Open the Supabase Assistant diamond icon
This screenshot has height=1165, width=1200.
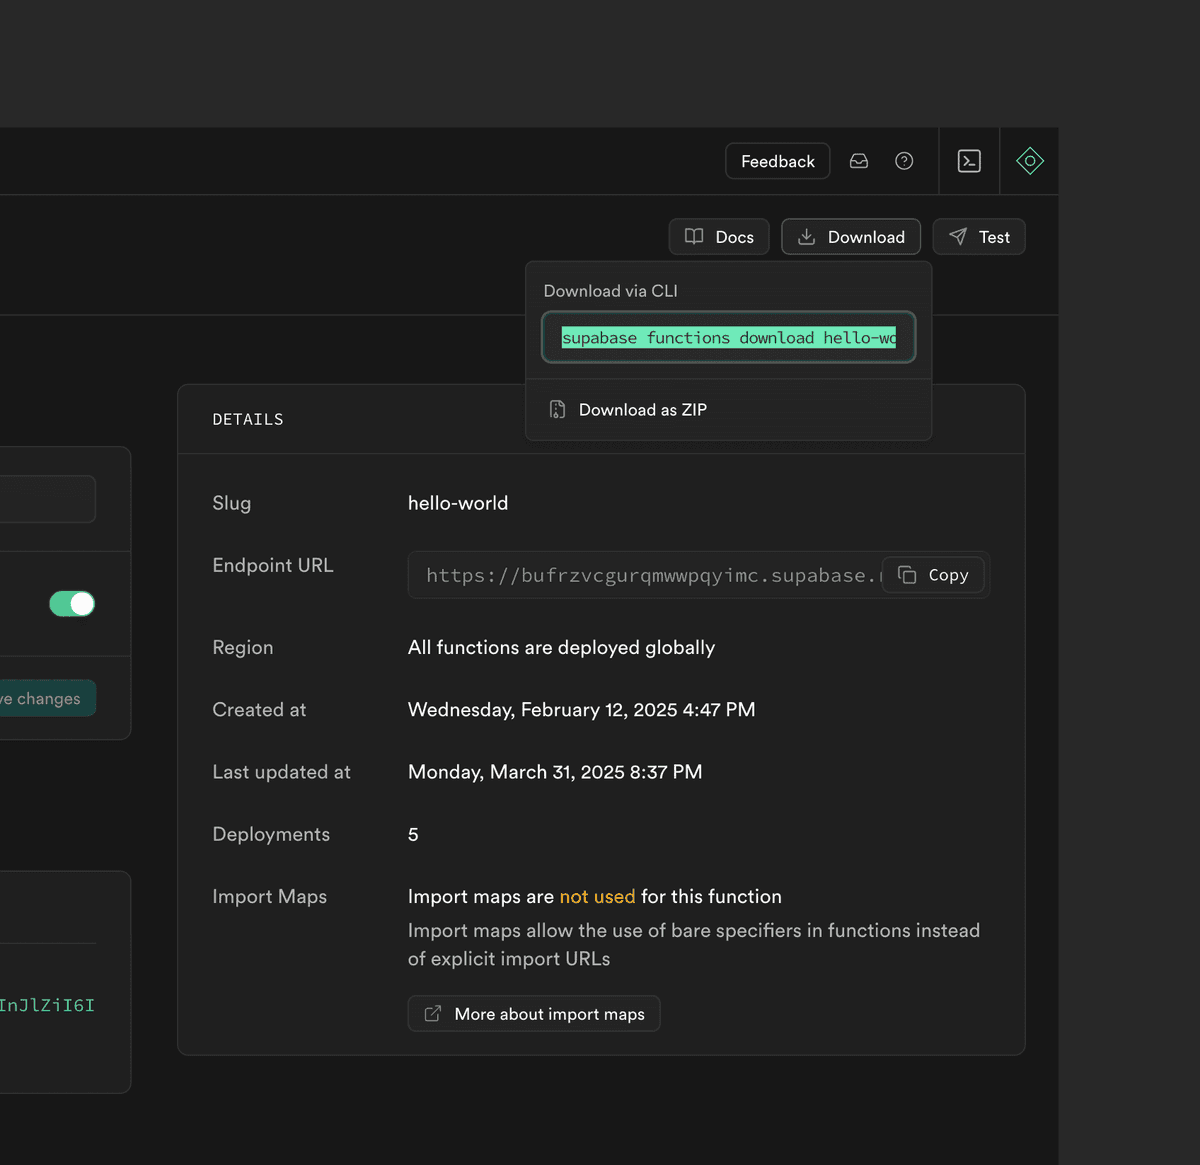click(x=1029, y=160)
